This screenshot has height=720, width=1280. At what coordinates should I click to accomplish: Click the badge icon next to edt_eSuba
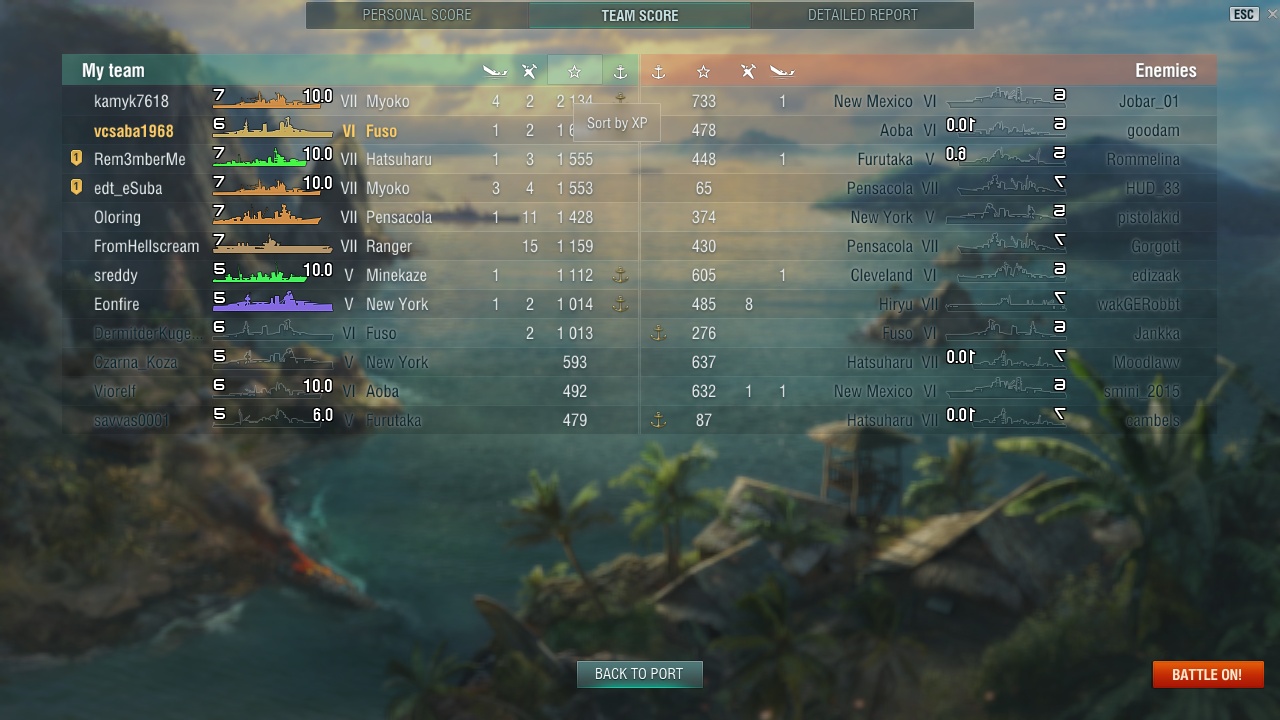pos(76,188)
